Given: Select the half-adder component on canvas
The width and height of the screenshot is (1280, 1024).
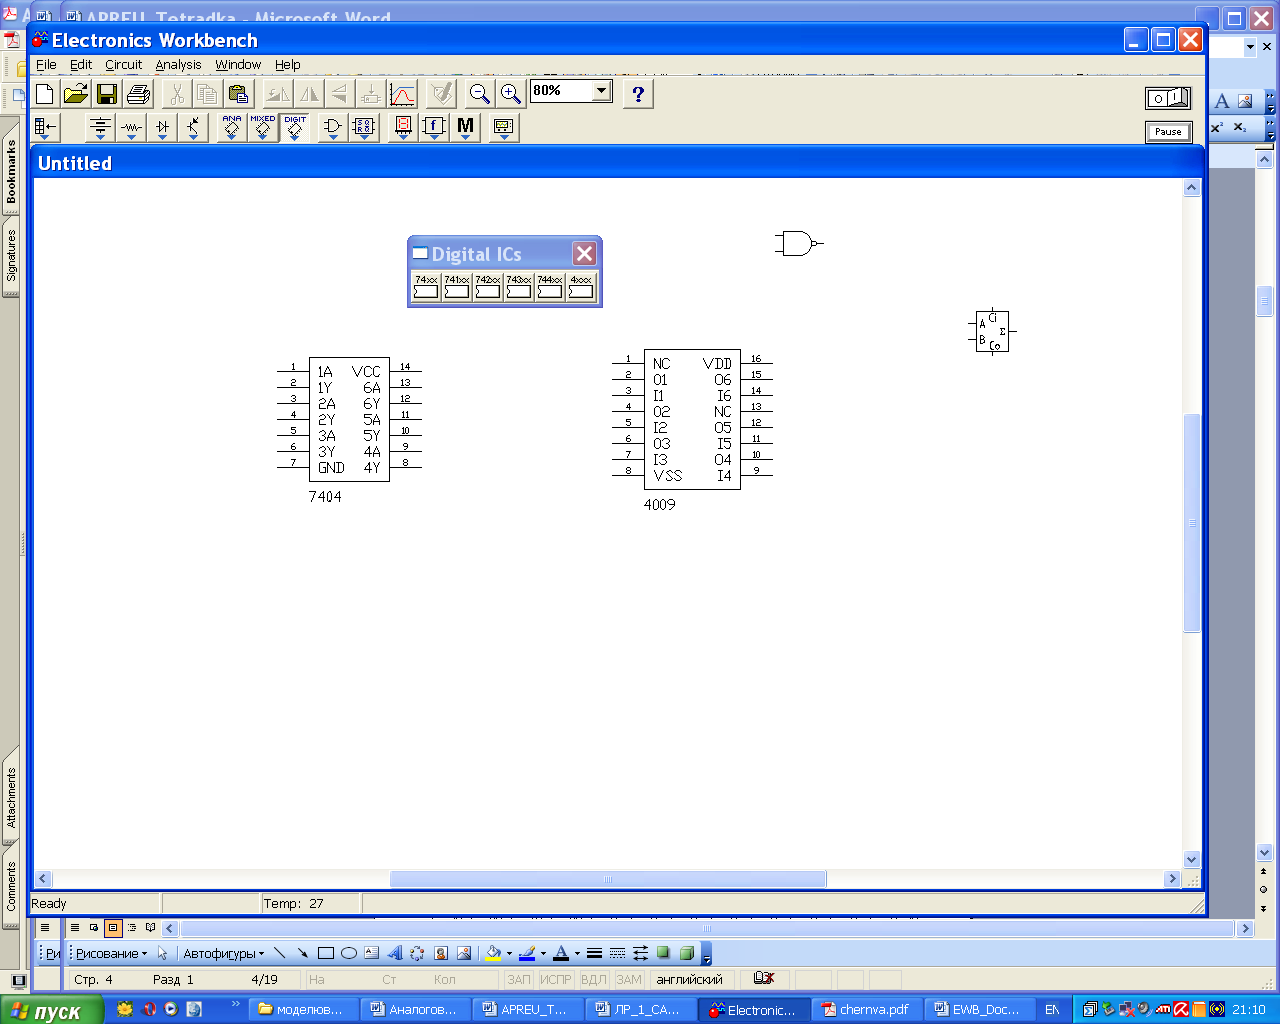Looking at the screenshot, I should click(993, 332).
